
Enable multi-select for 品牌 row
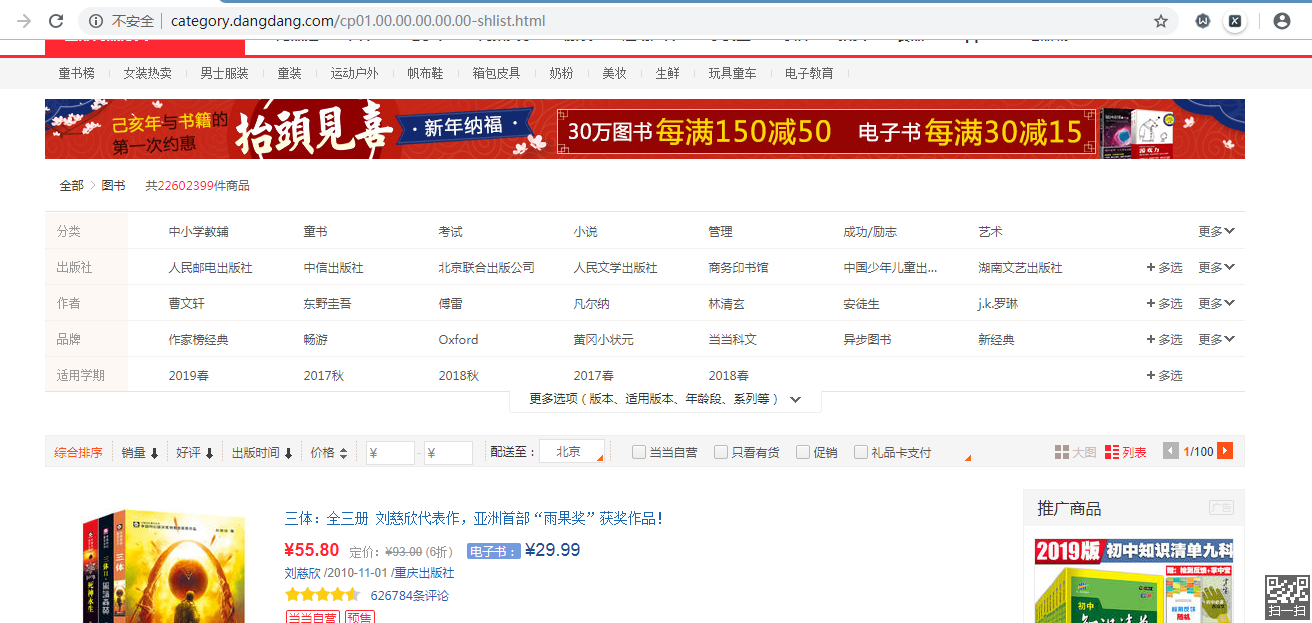tap(1164, 339)
